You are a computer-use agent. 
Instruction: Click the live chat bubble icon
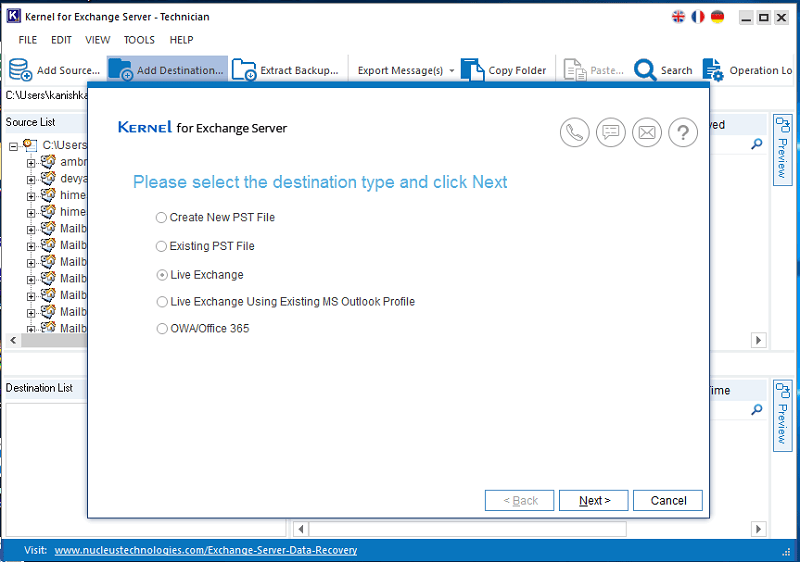611,133
